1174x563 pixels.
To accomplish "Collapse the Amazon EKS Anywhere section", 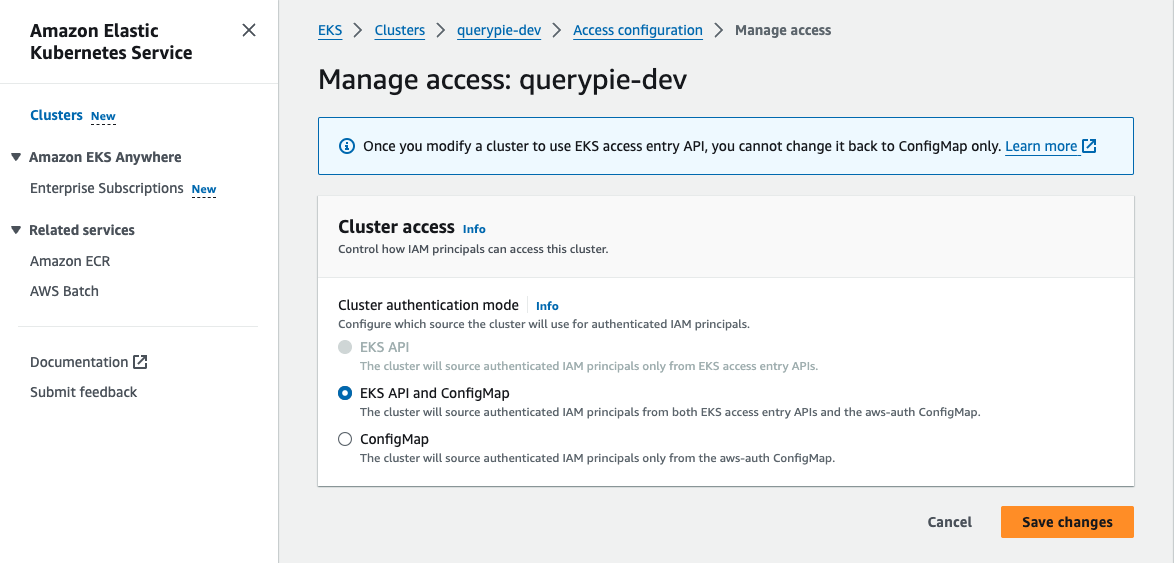I will 16,157.
